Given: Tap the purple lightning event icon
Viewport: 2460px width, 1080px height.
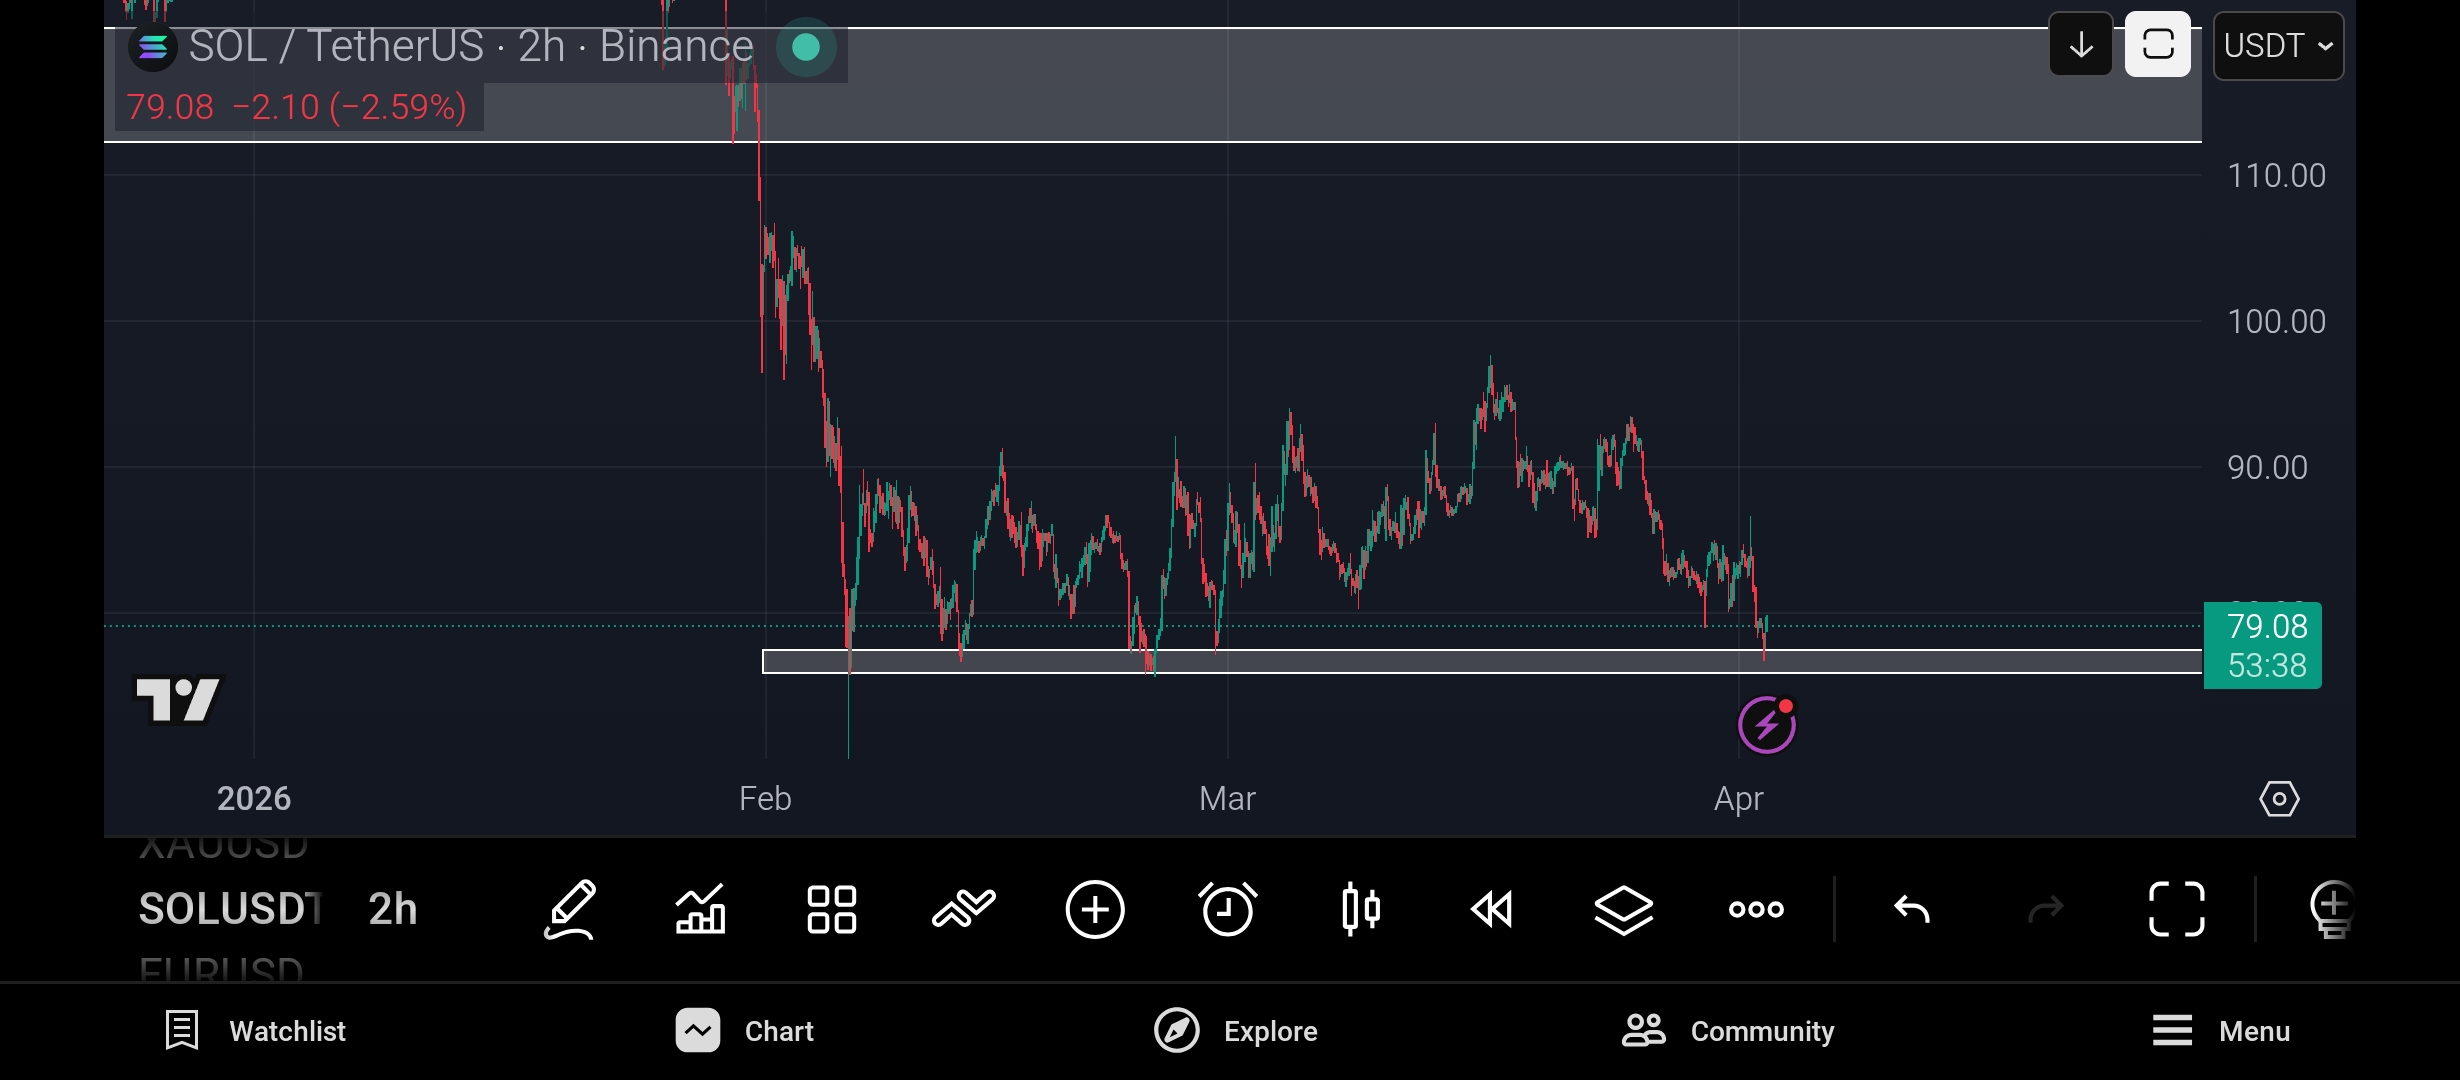Looking at the screenshot, I should tap(1767, 725).
